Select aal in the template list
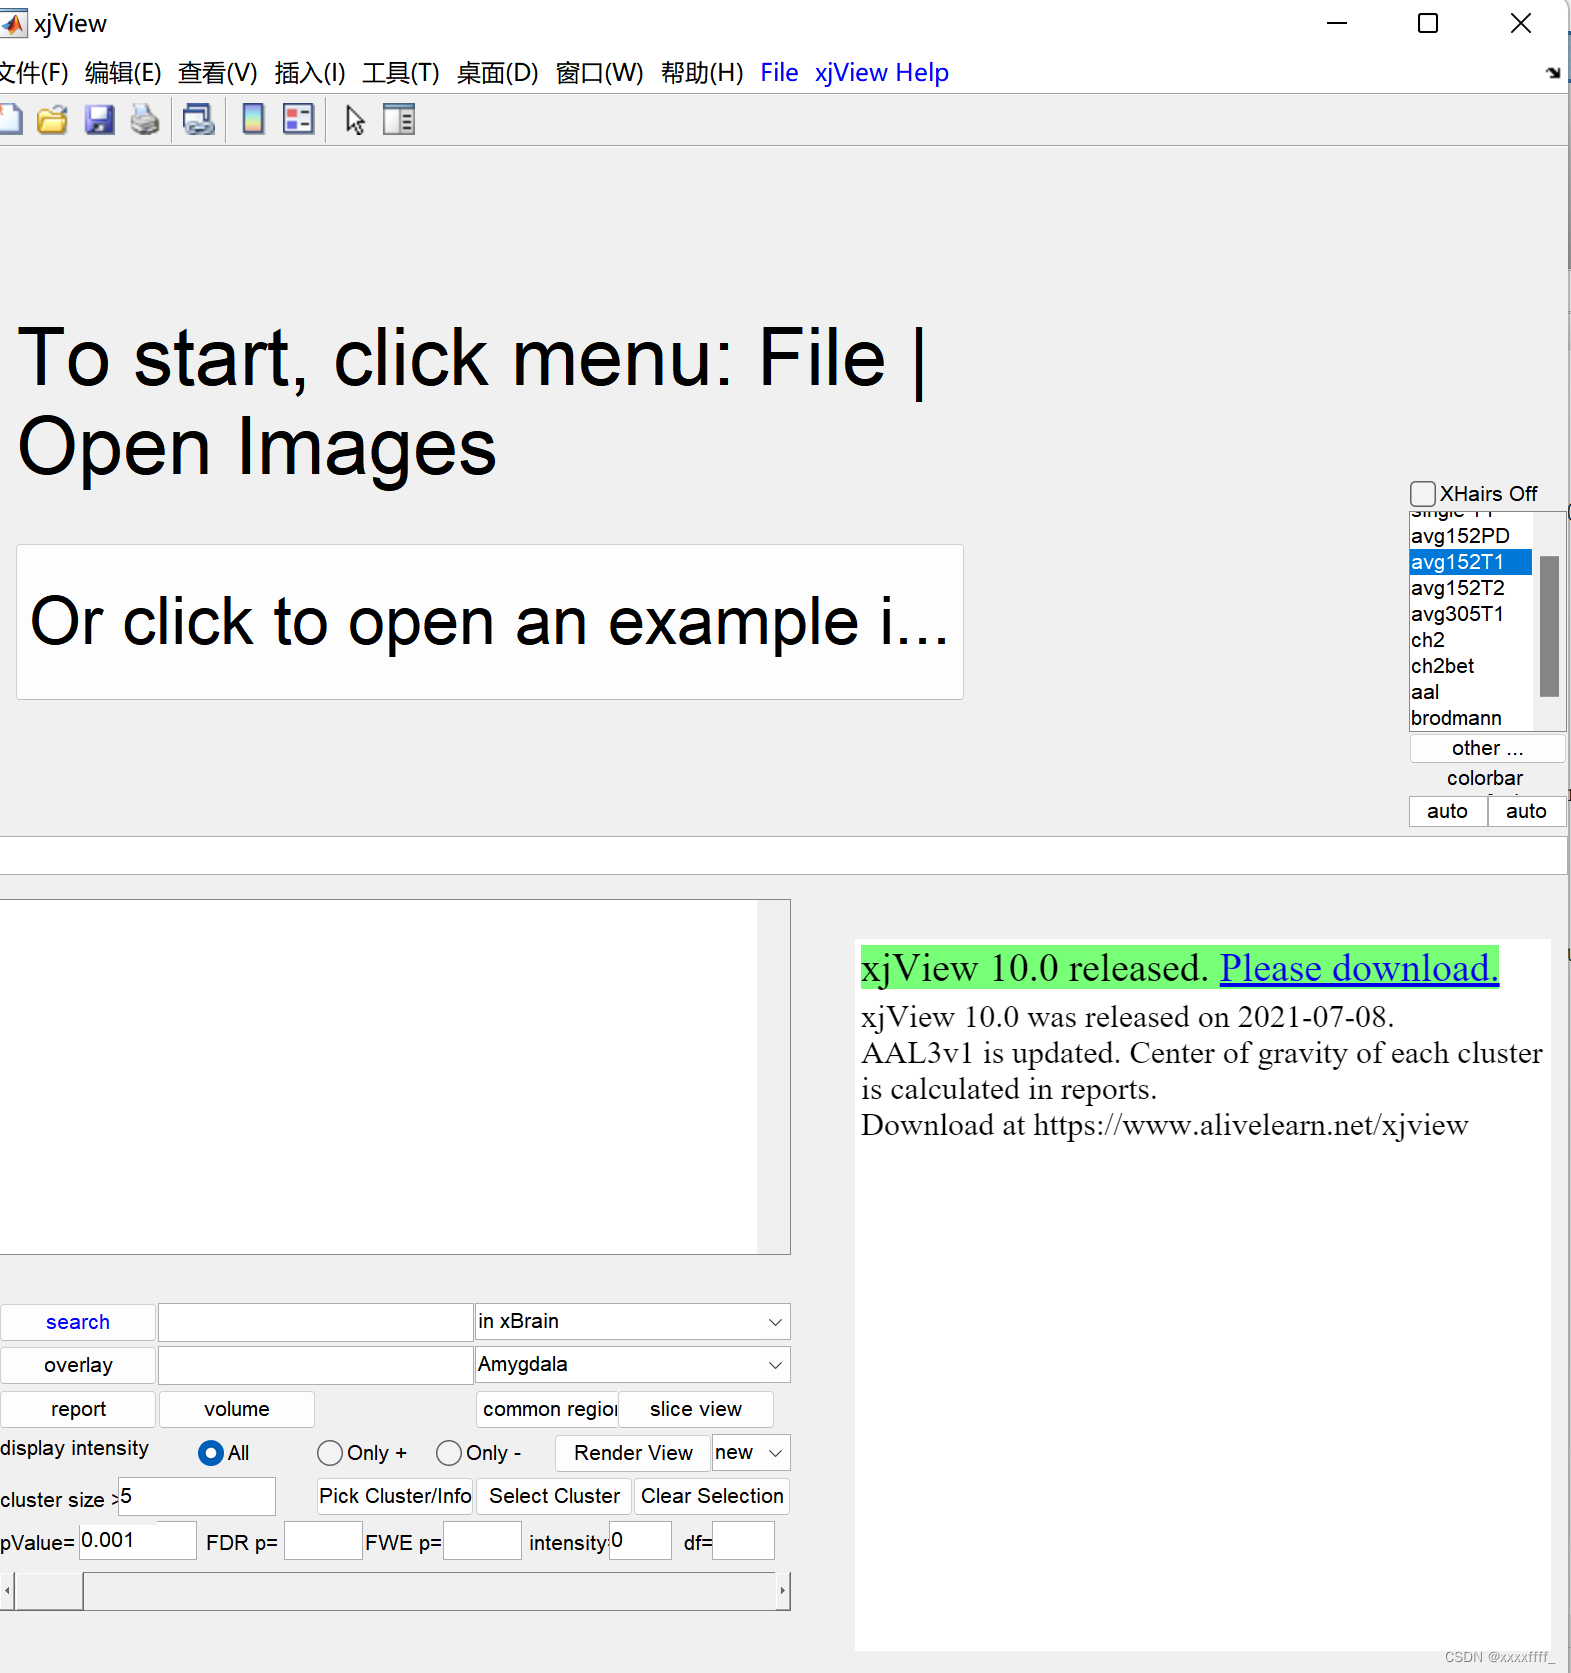 coord(1470,692)
